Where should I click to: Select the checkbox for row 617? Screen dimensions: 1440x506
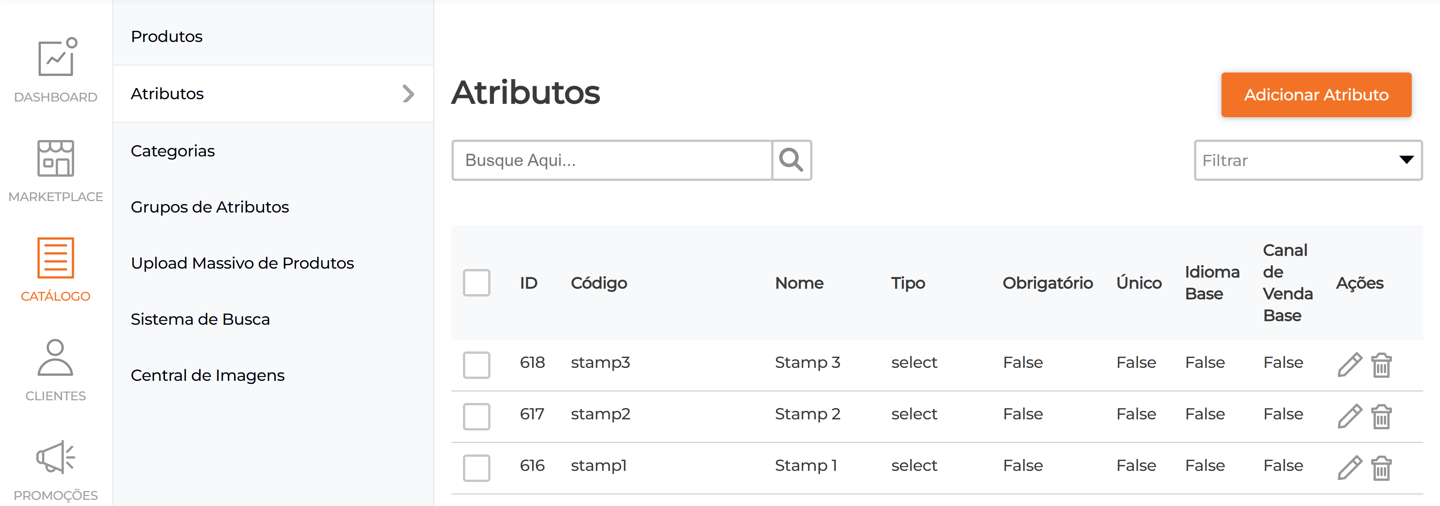click(x=477, y=416)
